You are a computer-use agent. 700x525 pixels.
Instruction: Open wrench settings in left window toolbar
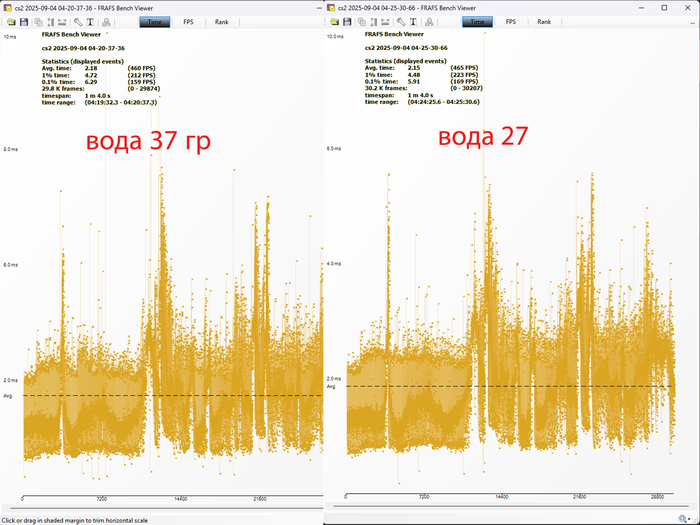click(x=78, y=21)
